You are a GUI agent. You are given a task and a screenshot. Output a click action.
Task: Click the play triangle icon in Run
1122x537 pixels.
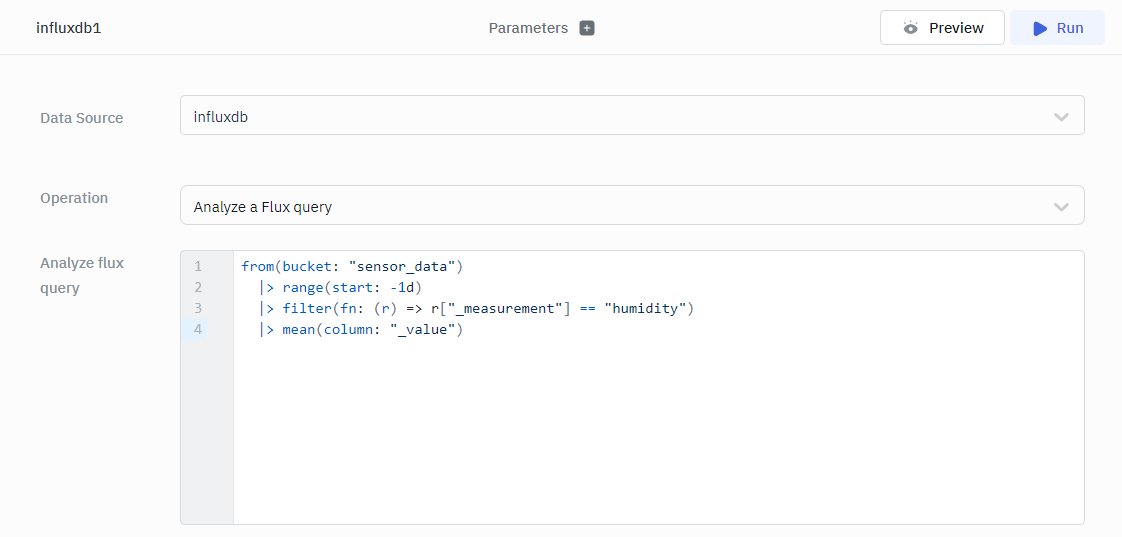click(x=1040, y=28)
